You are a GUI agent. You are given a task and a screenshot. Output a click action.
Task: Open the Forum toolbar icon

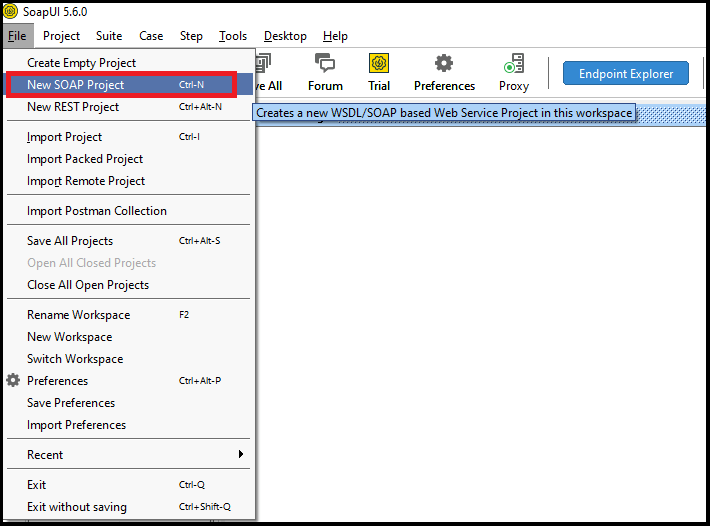(x=325, y=72)
